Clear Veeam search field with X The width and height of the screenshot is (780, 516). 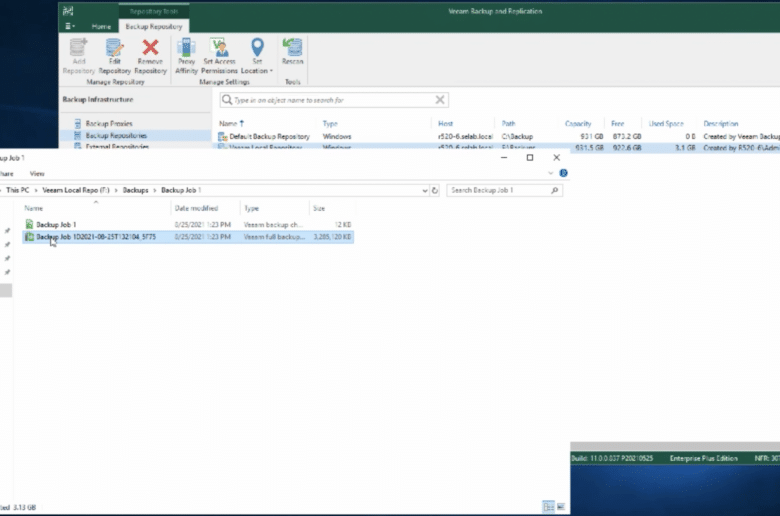point(440,100)
